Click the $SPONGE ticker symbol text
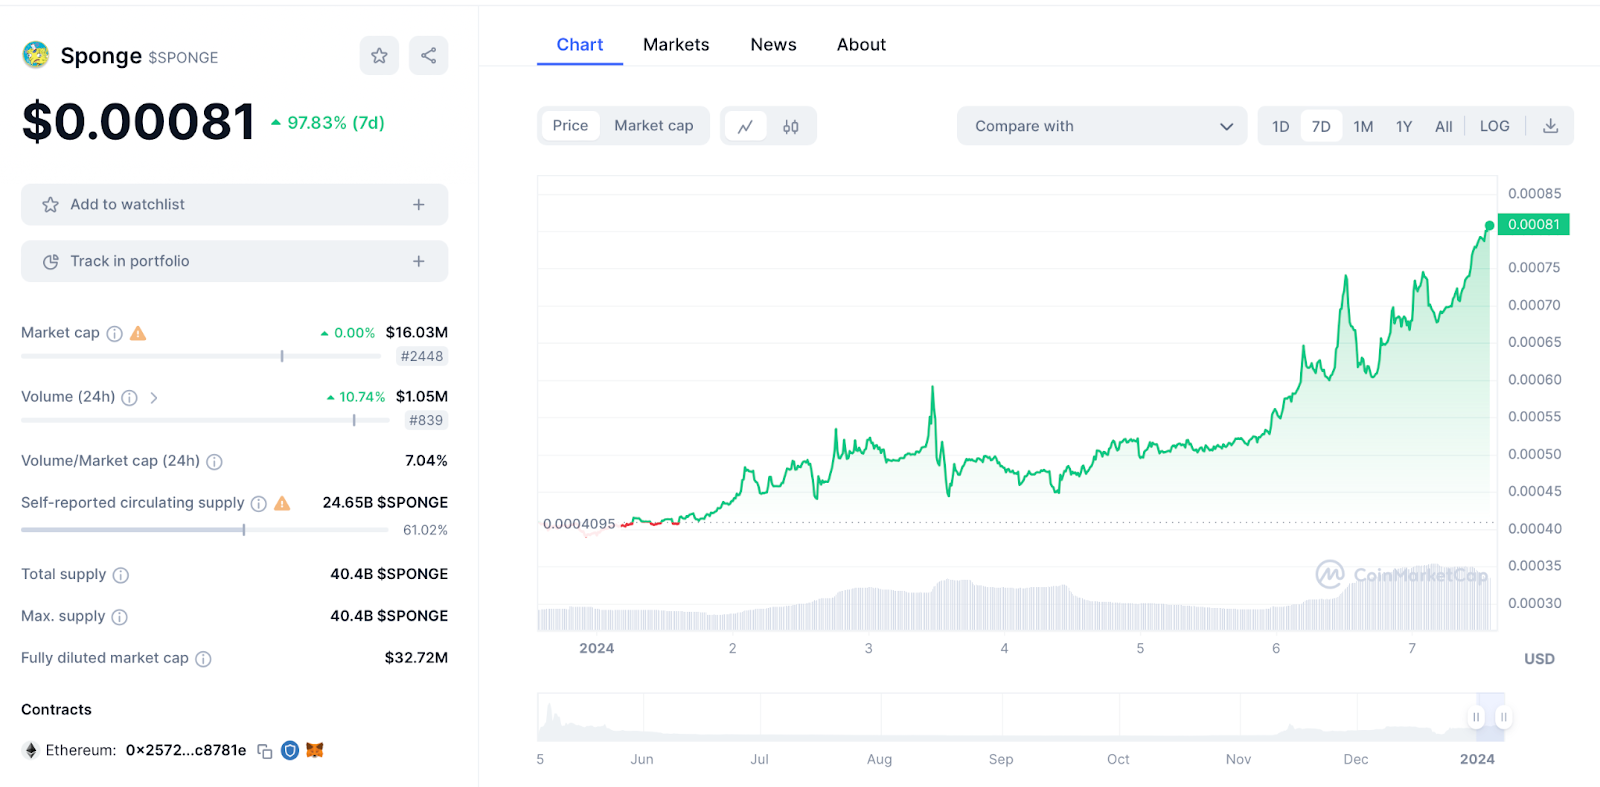This screenshot has height=787, width=1600. coord(183,58)
